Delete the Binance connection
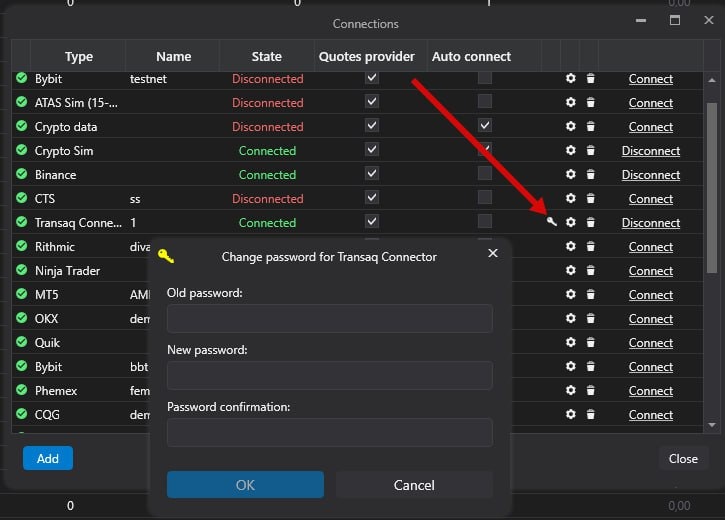The height and width of the screenshot is (520, 725). [x=590, y=174]
